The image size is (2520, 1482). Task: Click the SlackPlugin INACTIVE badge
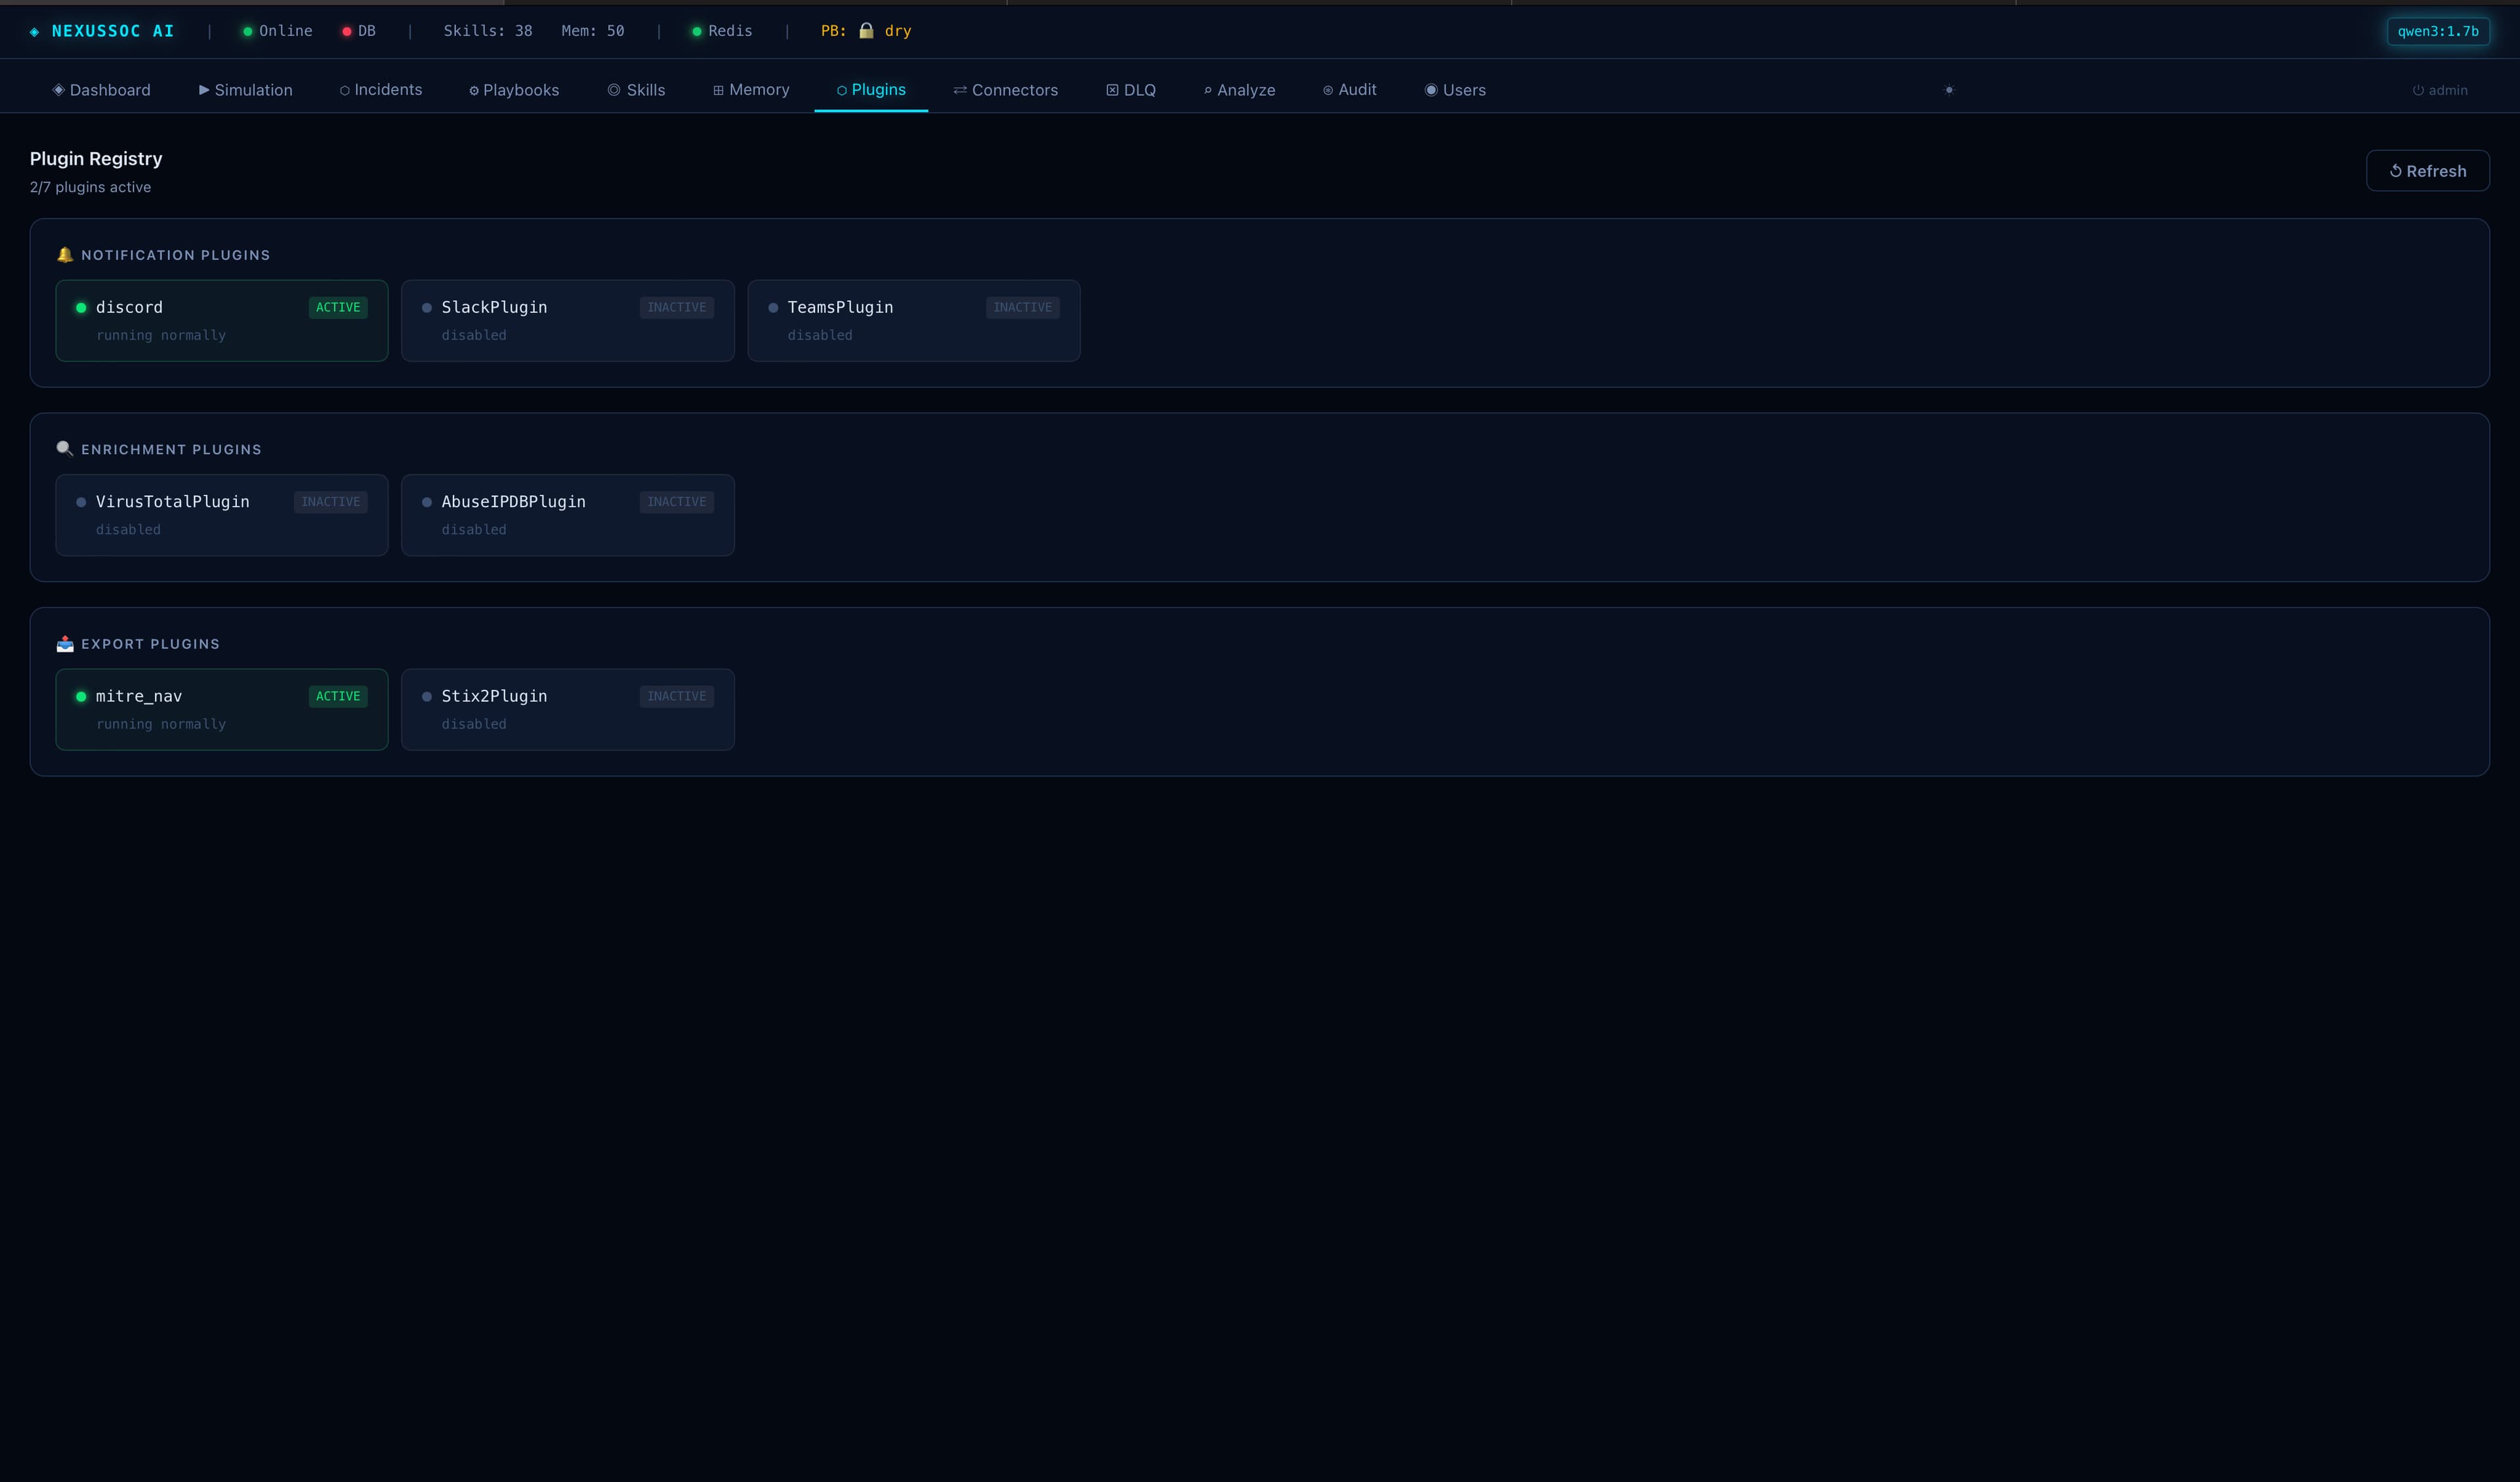[x=677, y=308]
